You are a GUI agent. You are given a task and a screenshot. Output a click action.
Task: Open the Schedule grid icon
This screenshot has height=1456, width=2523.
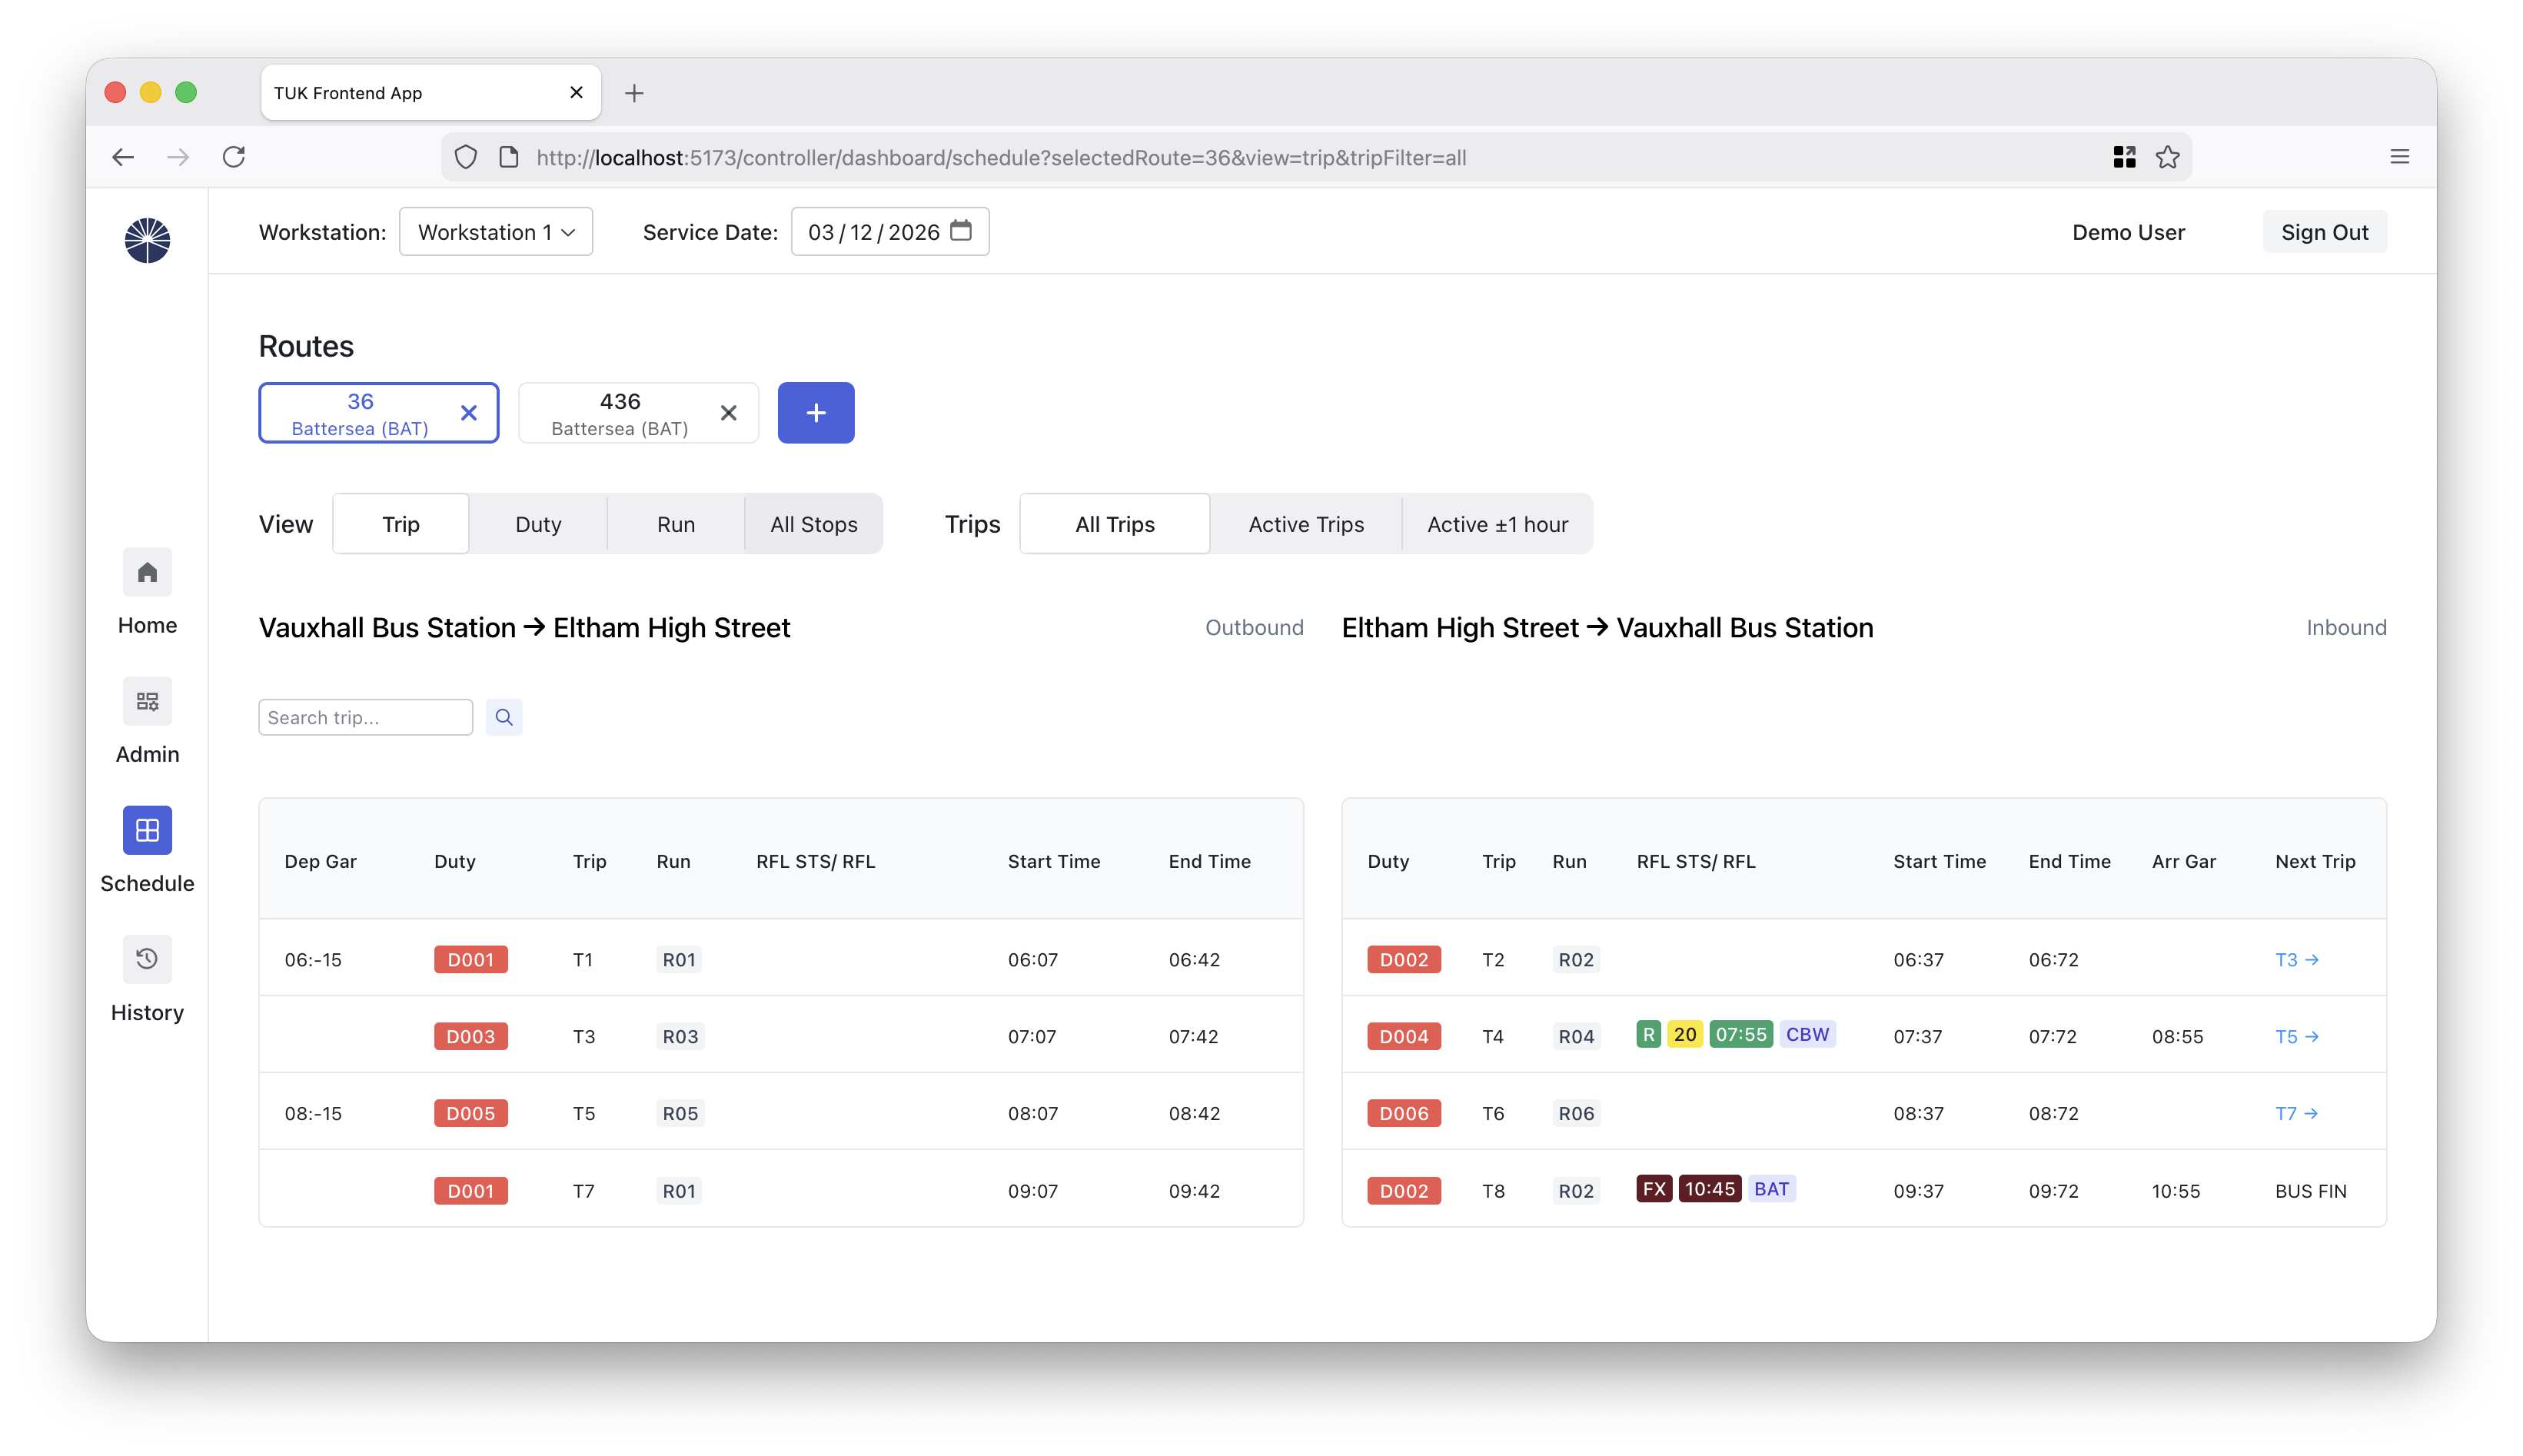click(147, 831)
